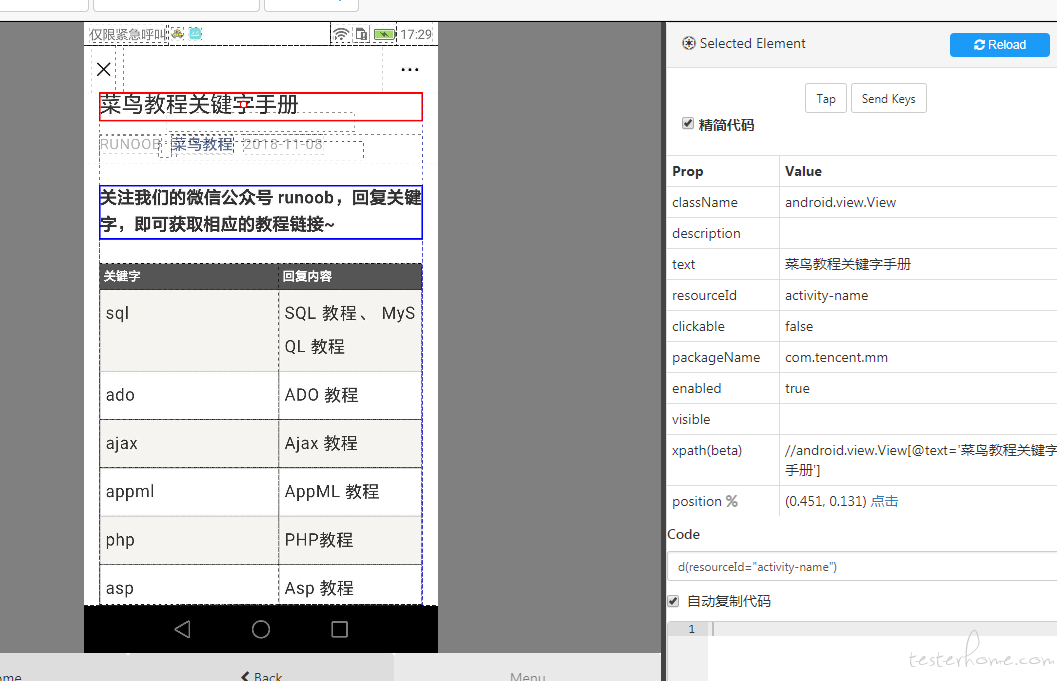Screen dimensions: 1057x681
Task: Click the 点击 link beside position
Action: [x=884, y=501]
